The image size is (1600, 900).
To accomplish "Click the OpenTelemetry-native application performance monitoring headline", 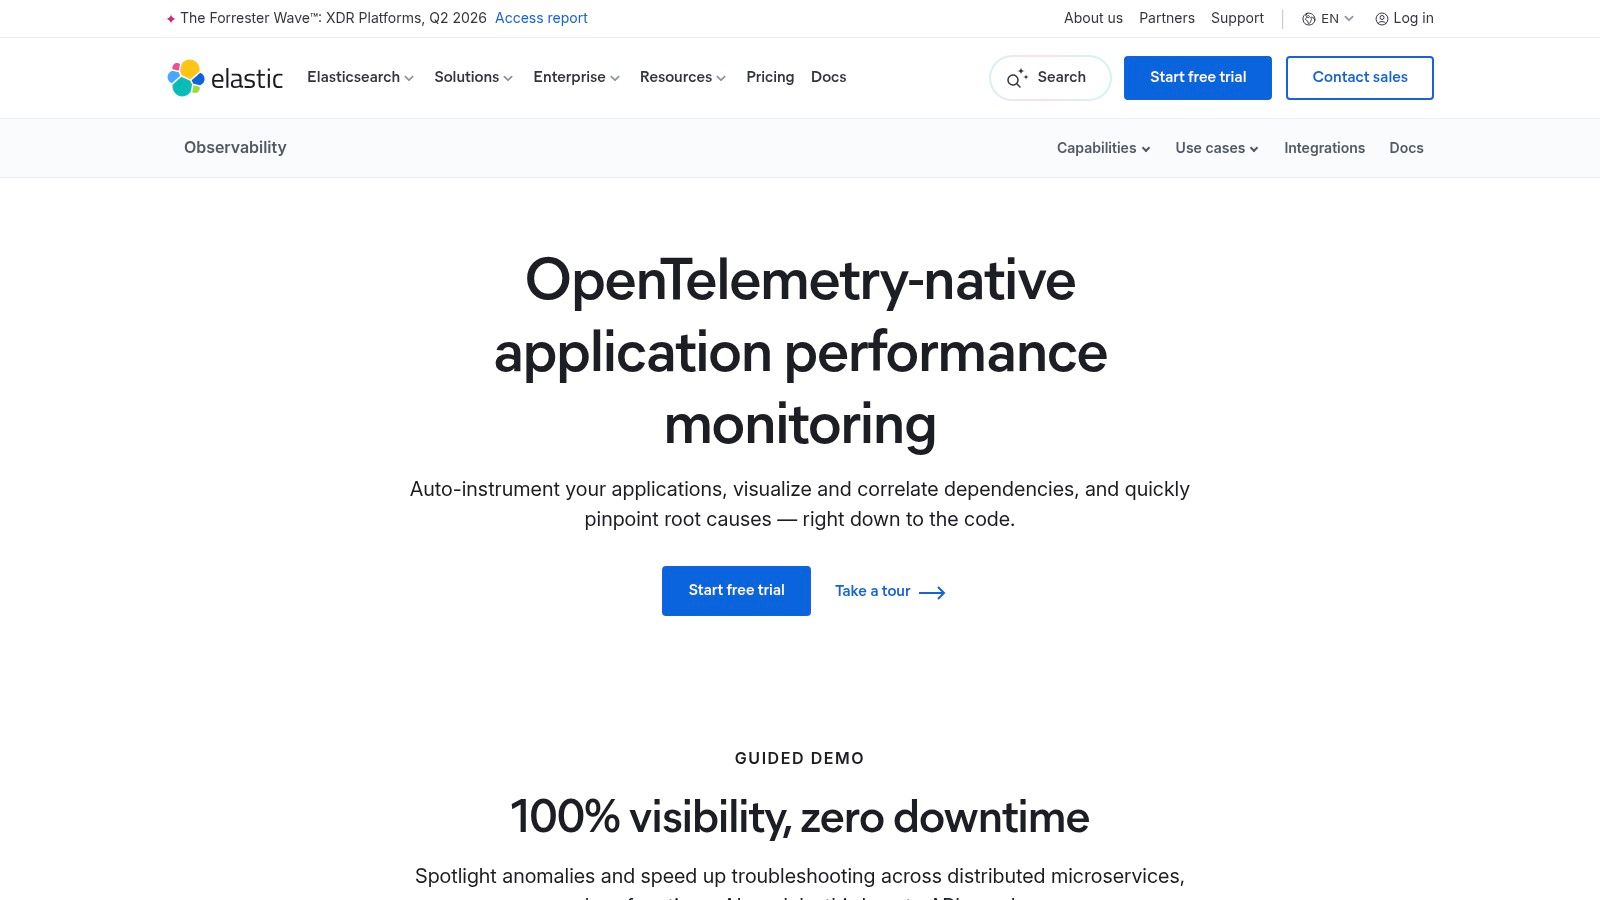I will pyautogui.click(x=800, y=352).
